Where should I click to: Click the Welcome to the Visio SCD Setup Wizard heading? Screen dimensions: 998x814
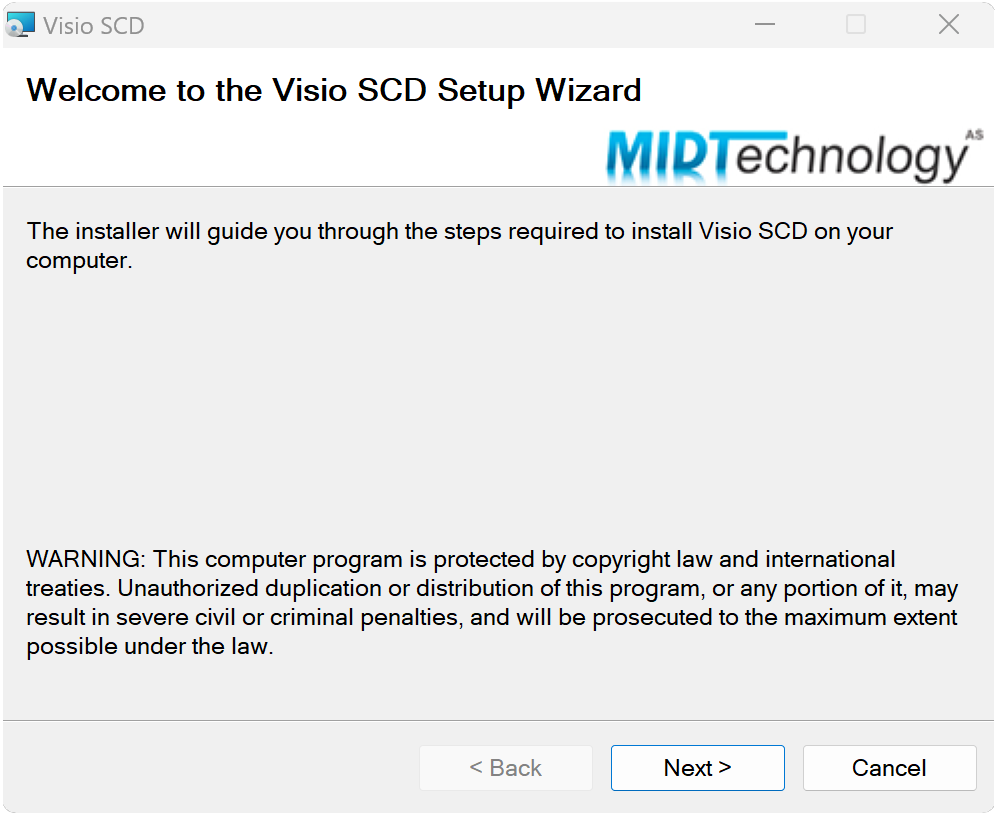point(334,90)
